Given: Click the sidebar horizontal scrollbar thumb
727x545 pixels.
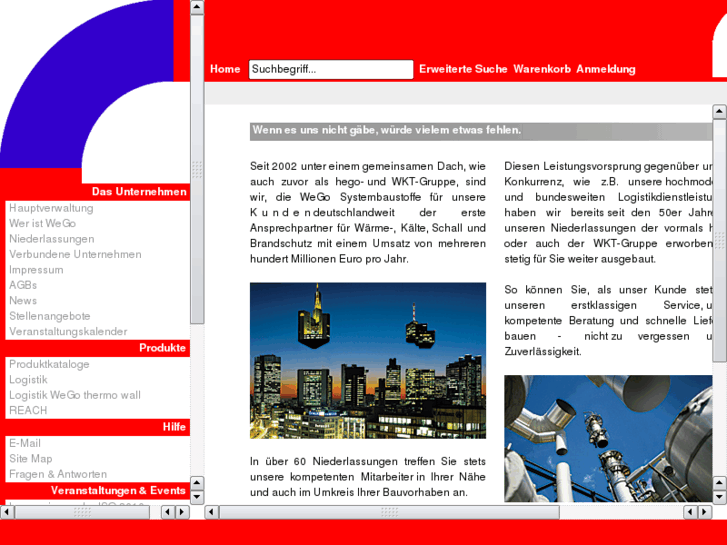Looking at the screenshot, I should tap(82, 512).
